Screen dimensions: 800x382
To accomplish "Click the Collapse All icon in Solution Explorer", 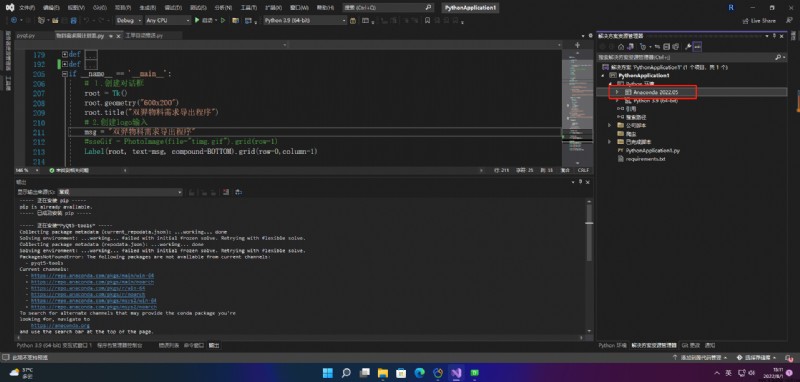I will pyautogui.click(x=666, y=46).
